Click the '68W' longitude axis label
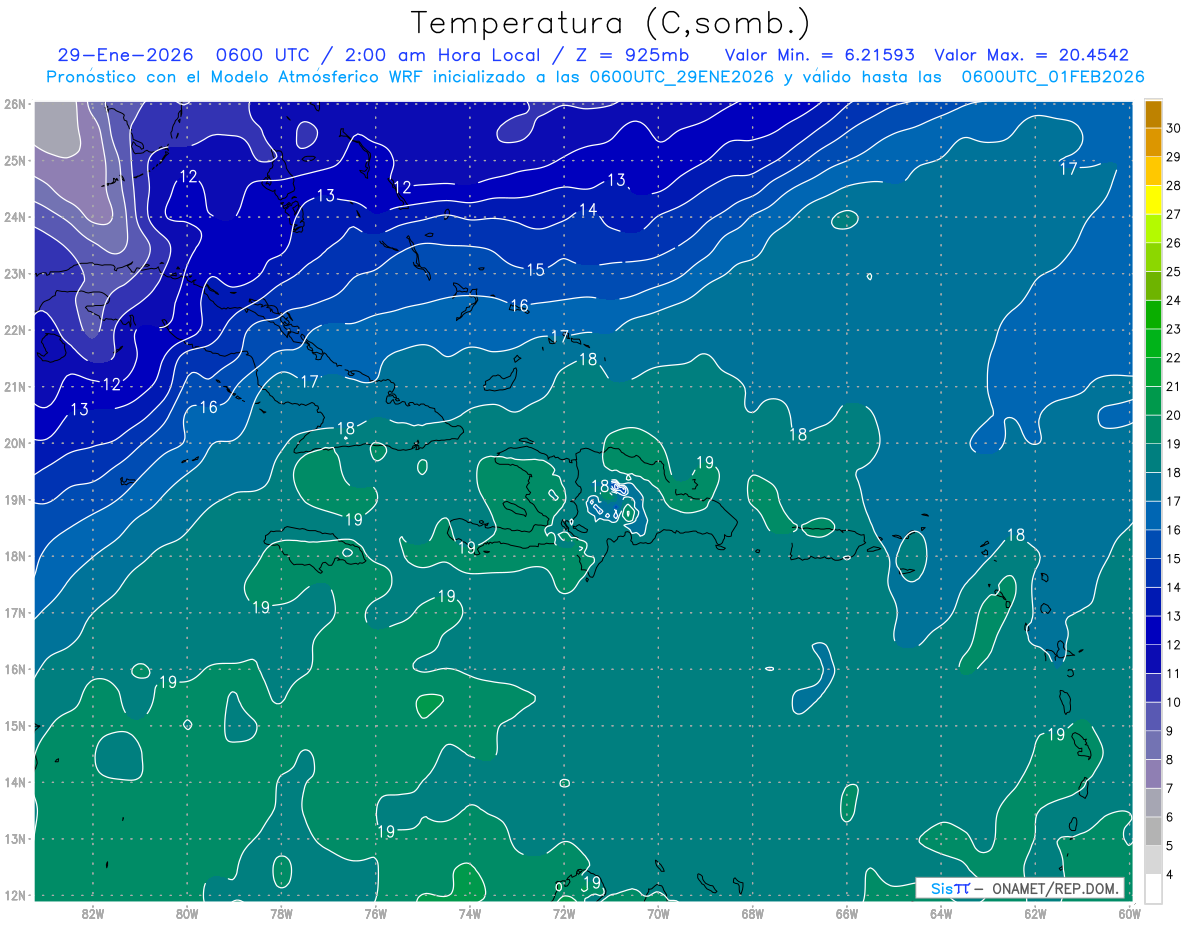The width and height of the screenshot is (1200, 927). point(752,912)
